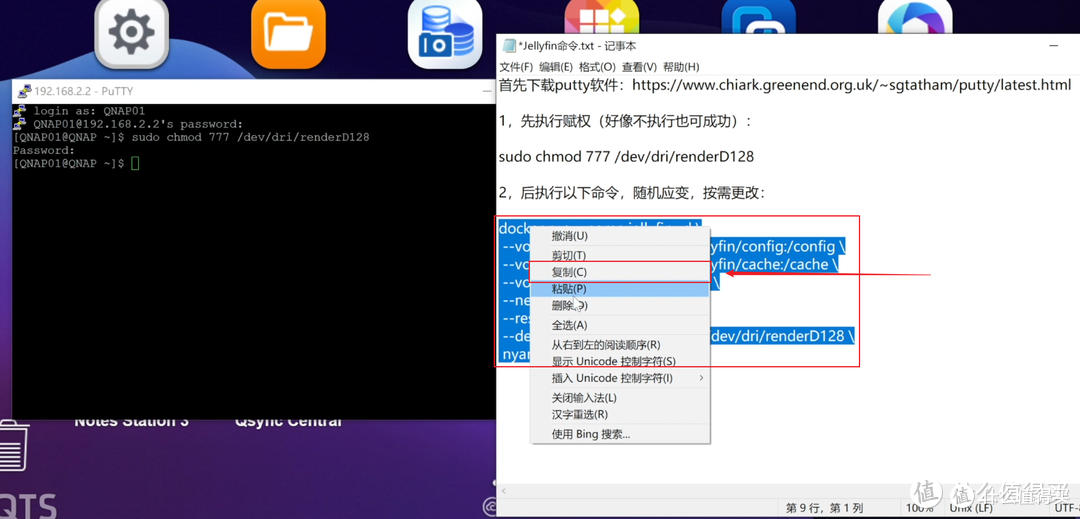The height and width of the screenshot is (519, 1080).
Task: Choose 剪切(T) in the context menu
Action: click(x=620, y=254)
